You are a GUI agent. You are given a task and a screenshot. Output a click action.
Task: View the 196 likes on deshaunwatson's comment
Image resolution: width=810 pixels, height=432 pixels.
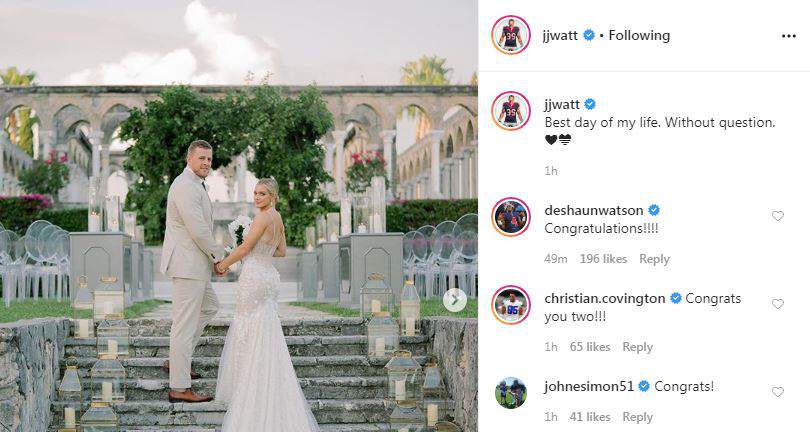click(603, 259)
